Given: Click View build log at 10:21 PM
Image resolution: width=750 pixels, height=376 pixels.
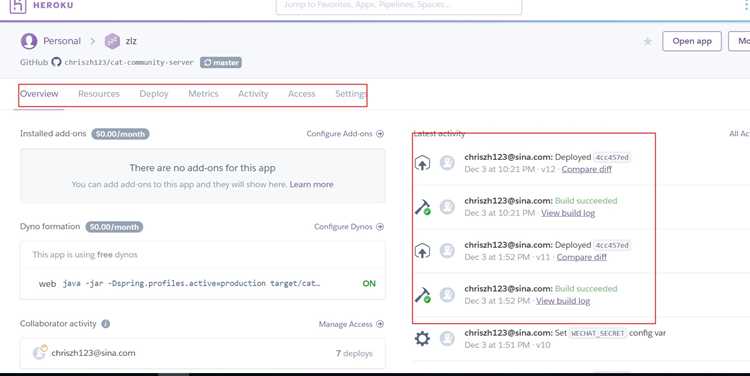Looking at the screenshot, I should (x=568, y=213).
